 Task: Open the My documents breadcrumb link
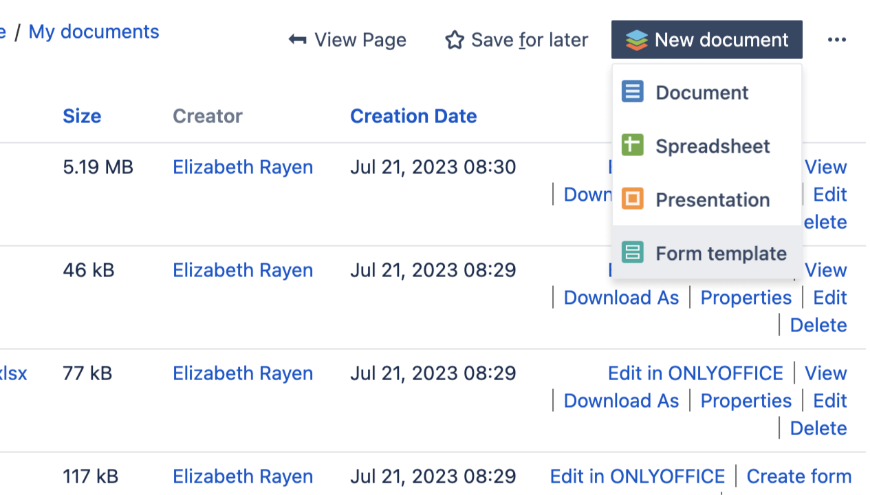pos(94,32)
